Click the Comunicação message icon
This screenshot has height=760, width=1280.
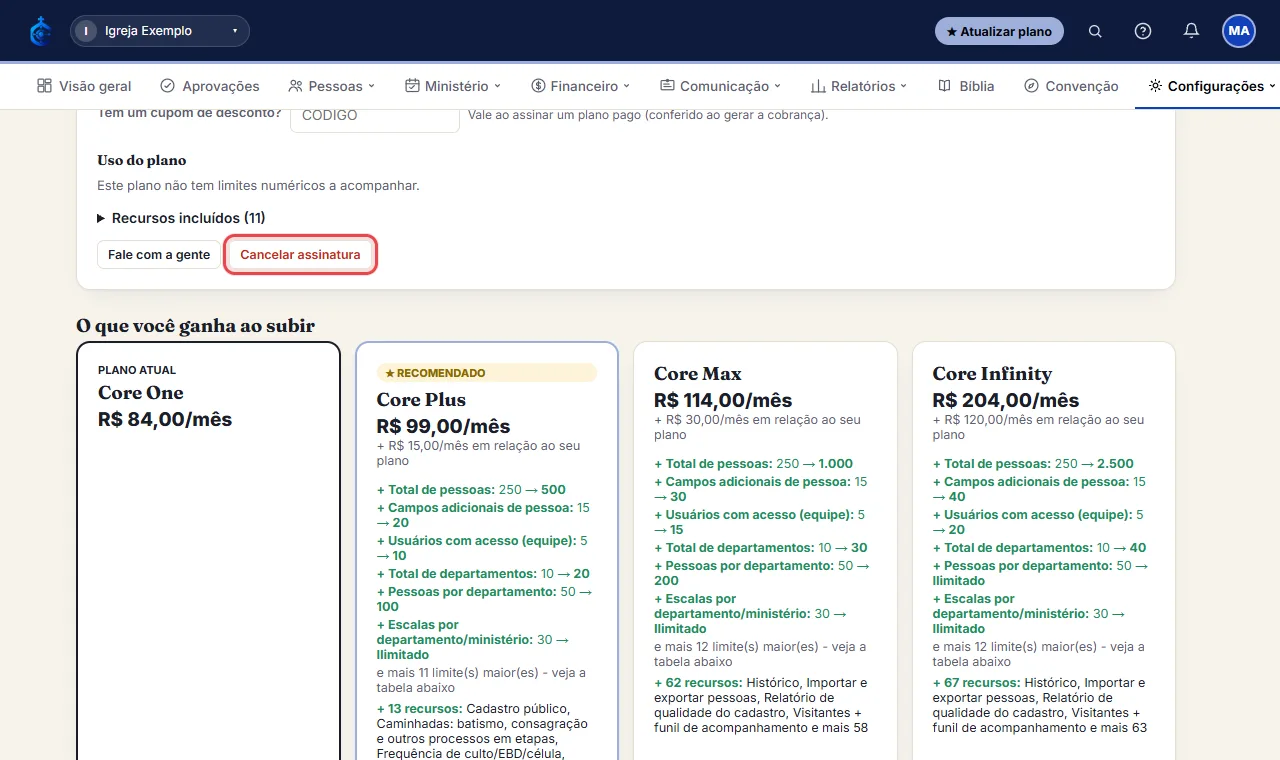point(667,86)
